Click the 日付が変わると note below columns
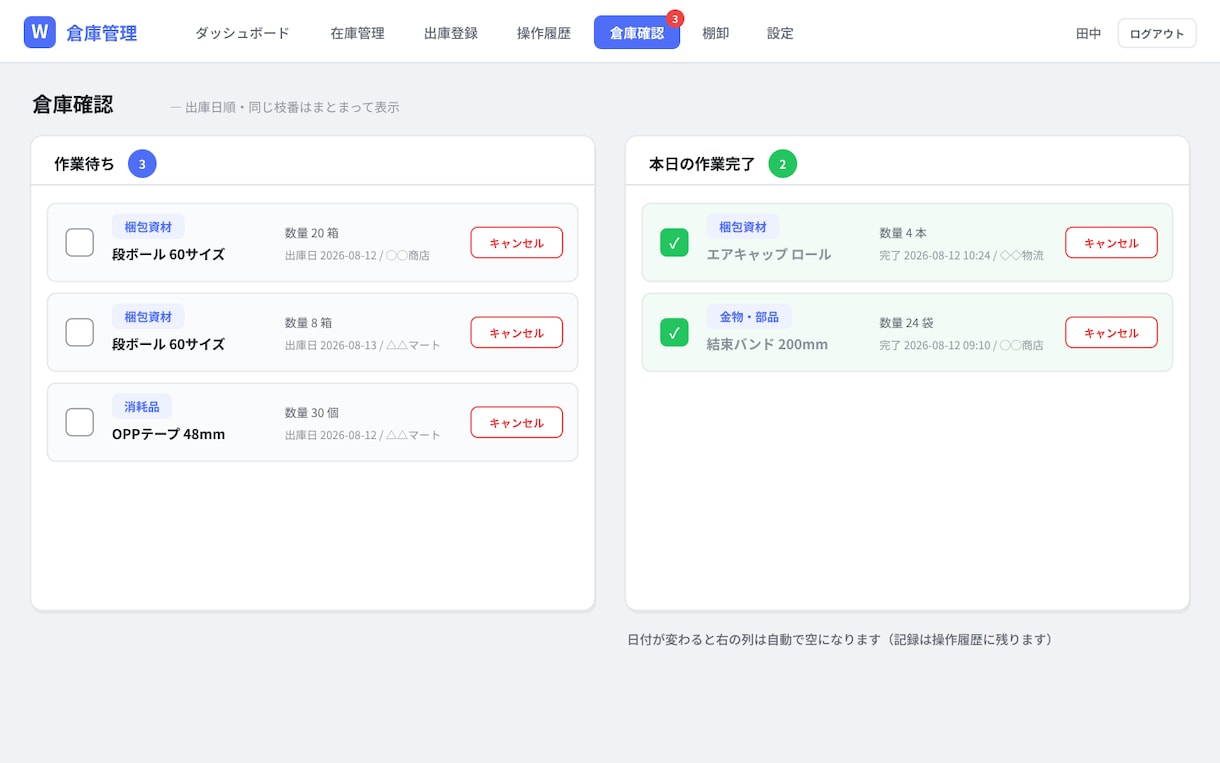Viewport: 1220px width, 763px height. pos(840,639)
